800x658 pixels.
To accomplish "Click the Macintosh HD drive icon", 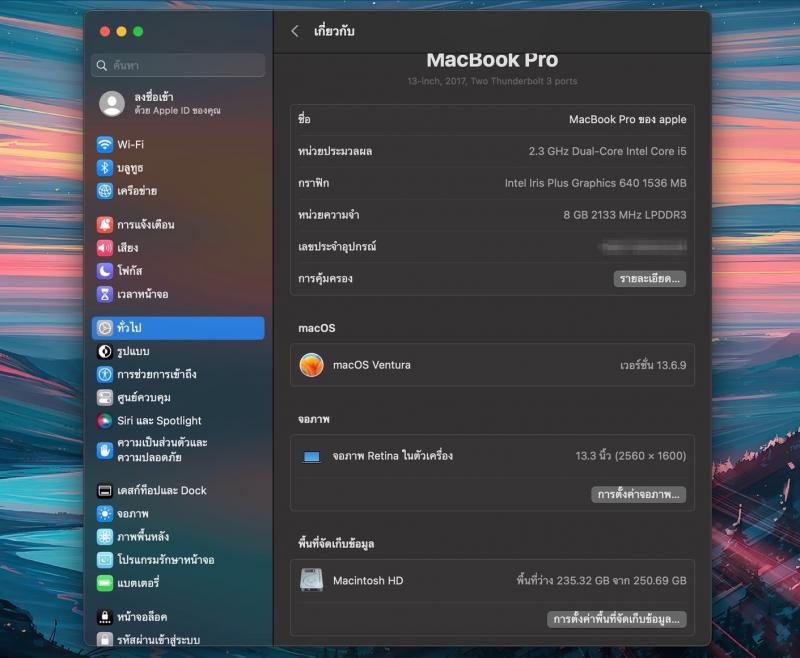I will click(311, 580).
